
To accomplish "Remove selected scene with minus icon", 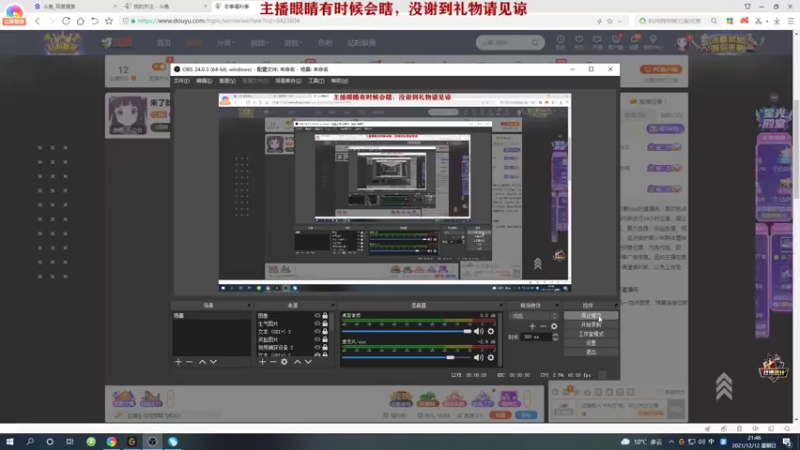I will coord(189,362).
